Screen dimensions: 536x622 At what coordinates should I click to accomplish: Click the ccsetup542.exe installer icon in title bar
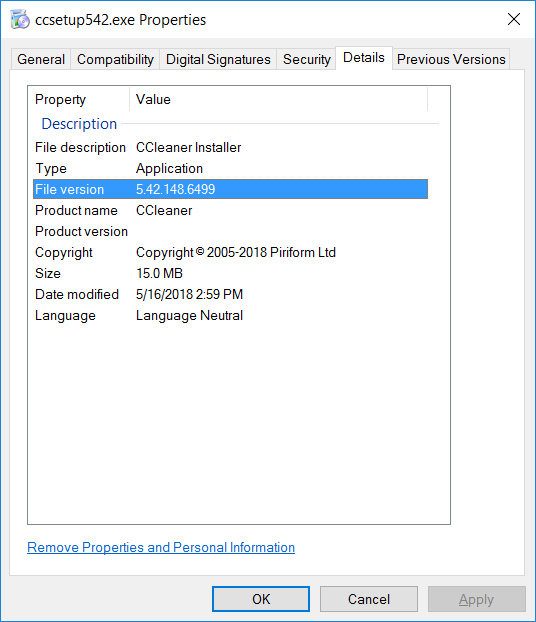point(20,19)
